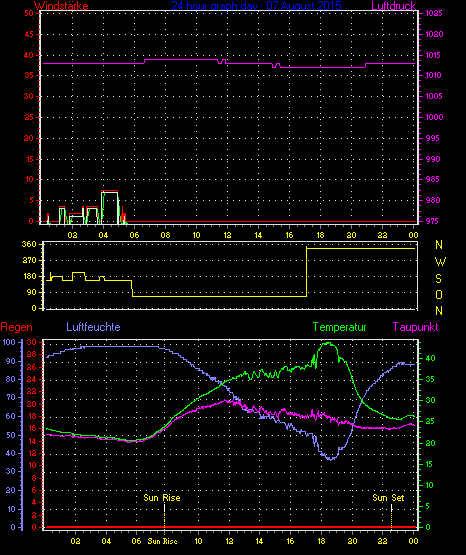Click the 1025 pressure axis value
Screen dimensions: 466x555
coord(434,13)
